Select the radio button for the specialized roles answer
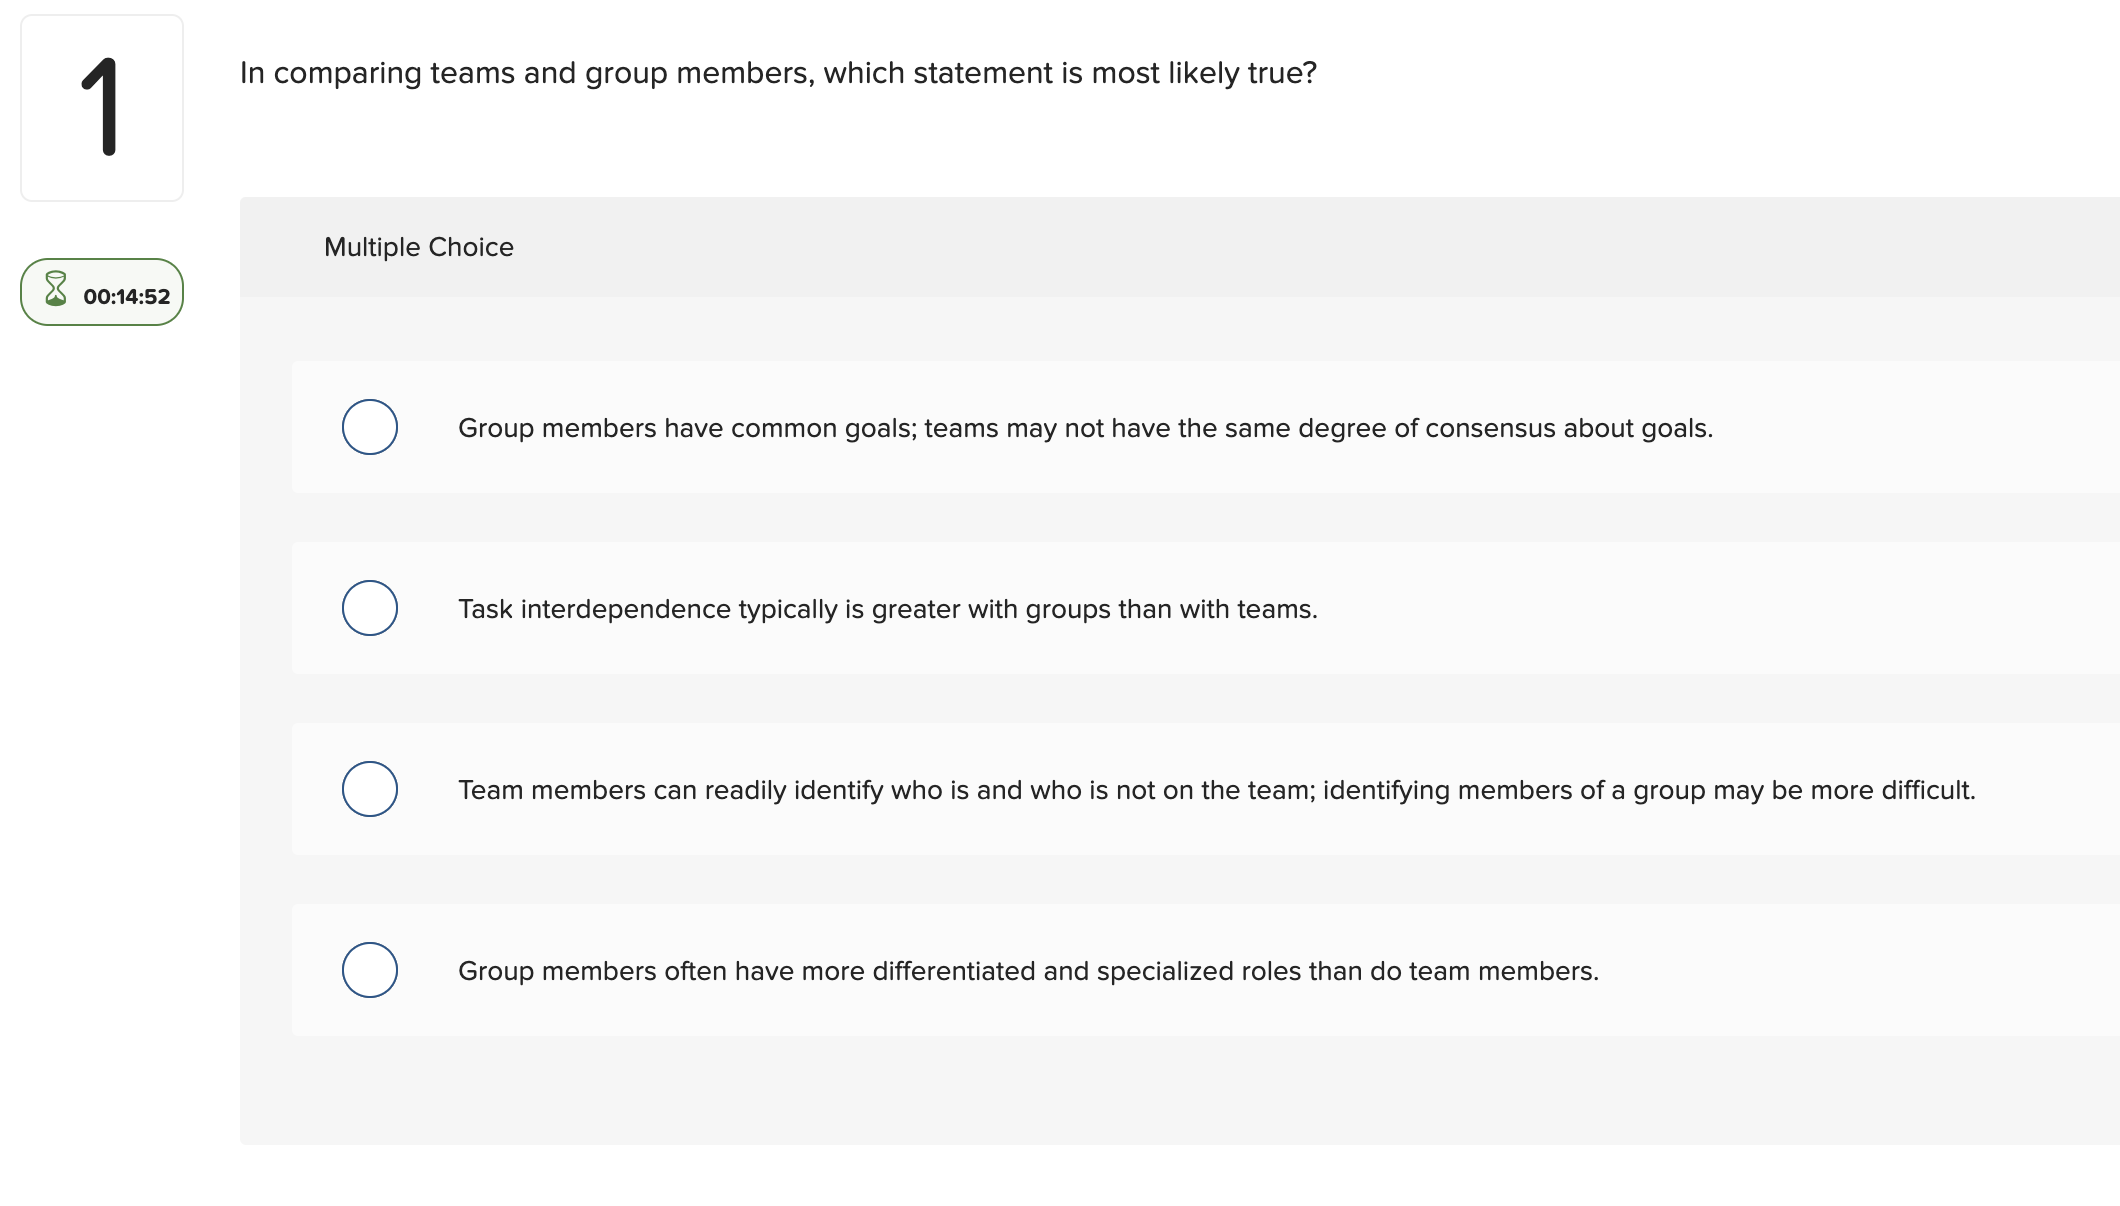 pos(369,969)
